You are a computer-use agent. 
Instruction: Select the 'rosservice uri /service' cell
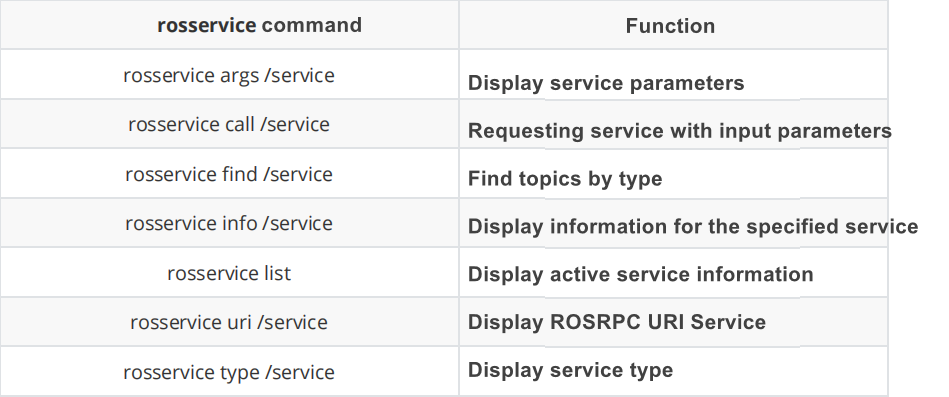coord(229,321)
